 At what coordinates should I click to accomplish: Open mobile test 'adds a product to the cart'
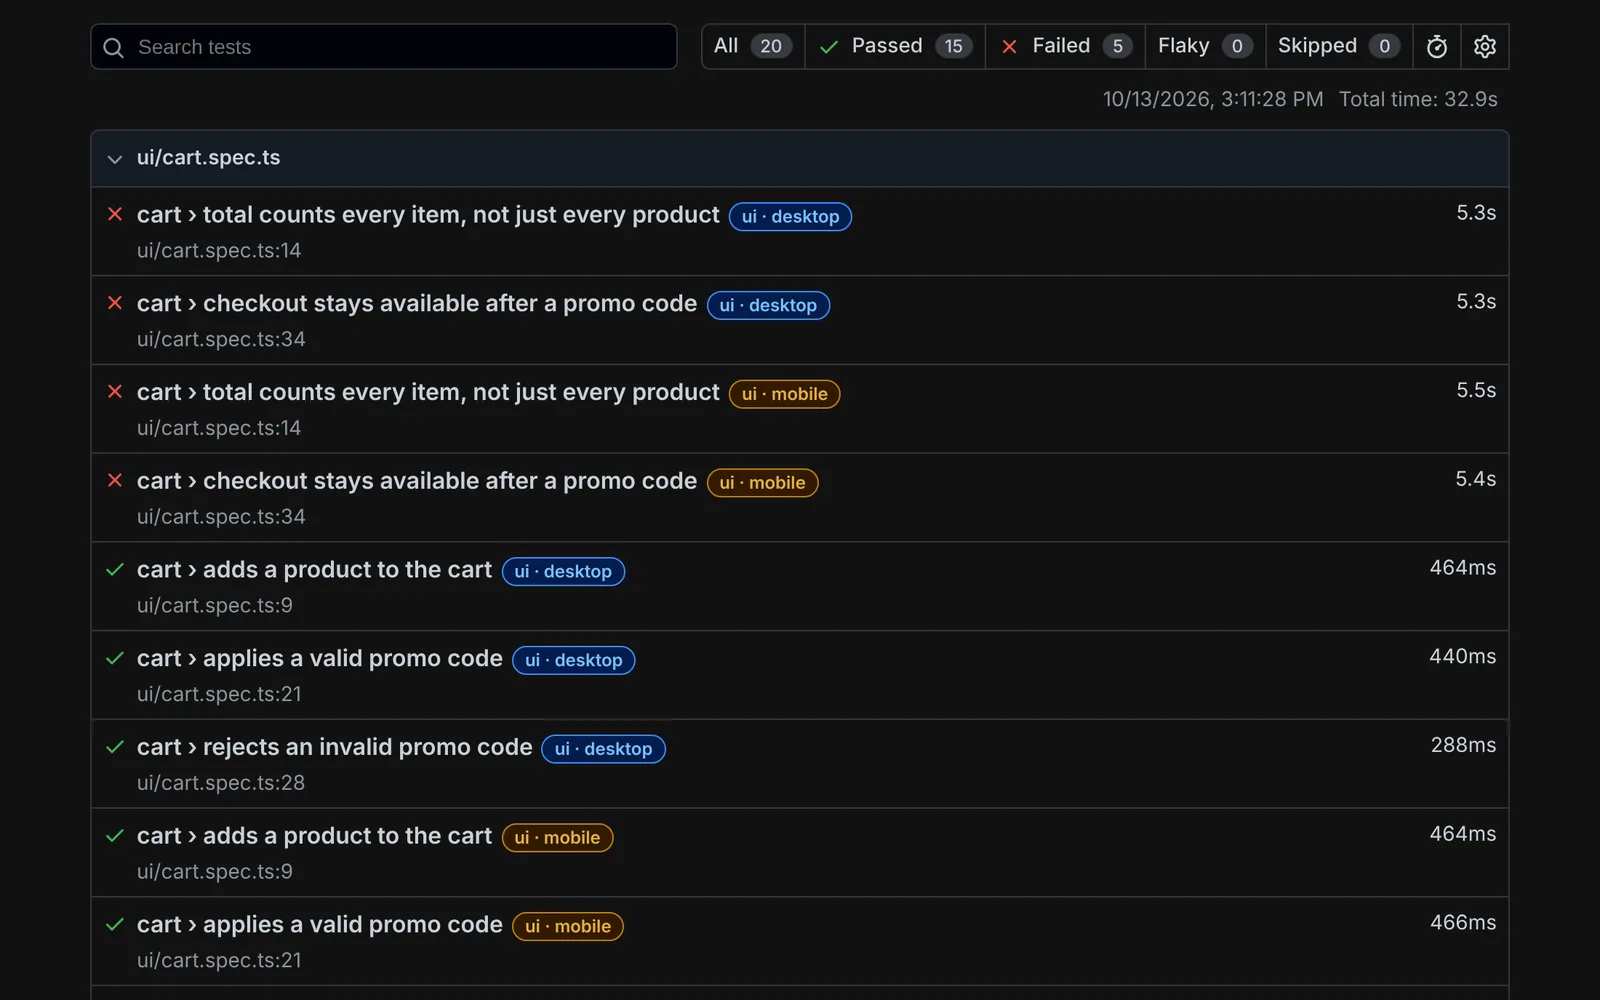[314, 836]
